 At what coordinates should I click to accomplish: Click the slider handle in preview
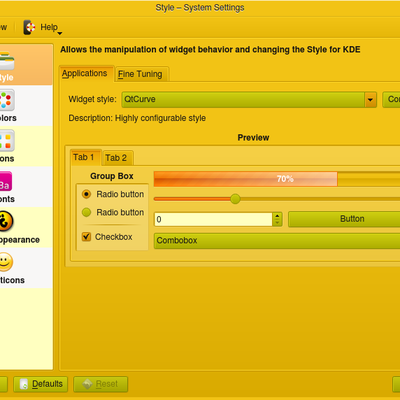click(235, 199)
